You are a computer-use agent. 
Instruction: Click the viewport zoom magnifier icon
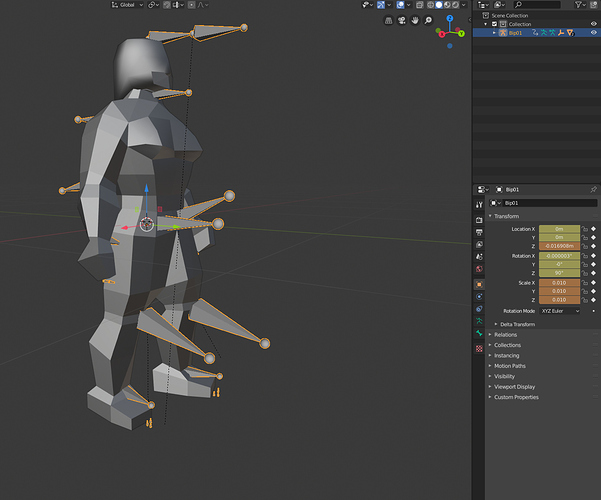pos(428,20)
